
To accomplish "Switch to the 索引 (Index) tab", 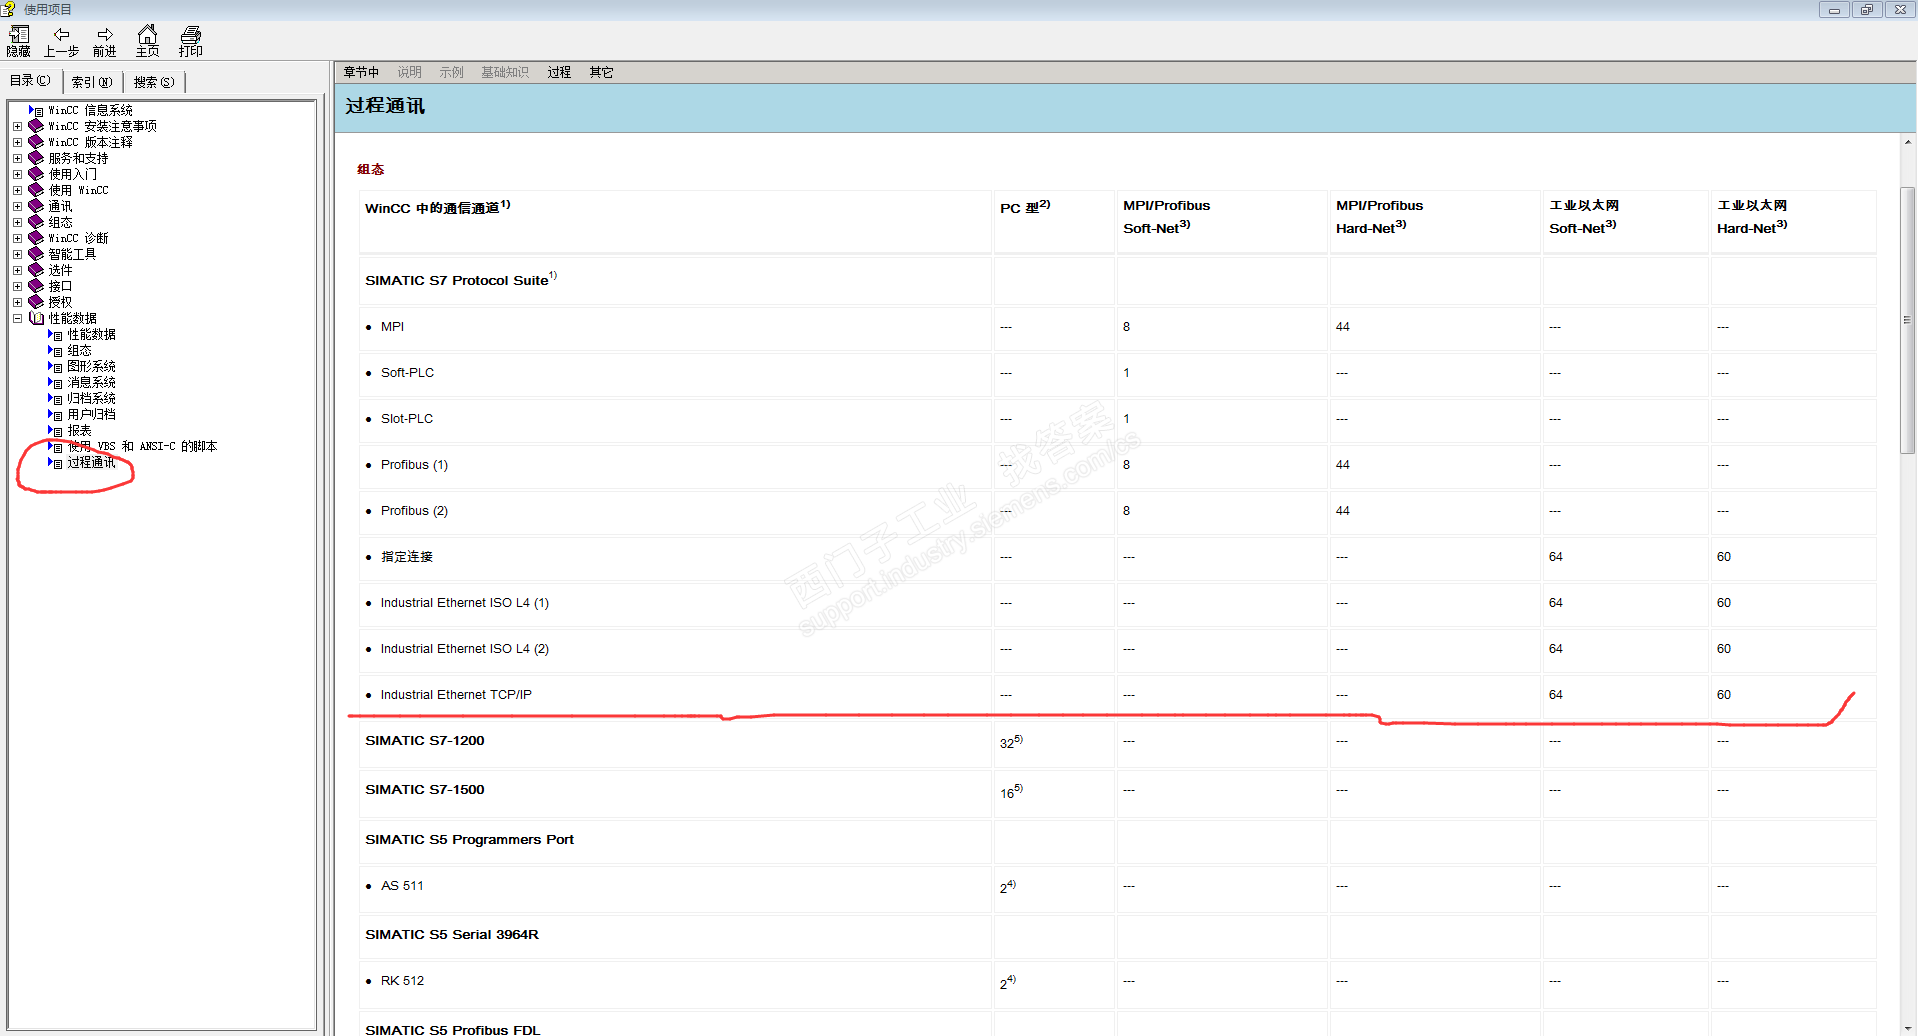I will 92,82.
